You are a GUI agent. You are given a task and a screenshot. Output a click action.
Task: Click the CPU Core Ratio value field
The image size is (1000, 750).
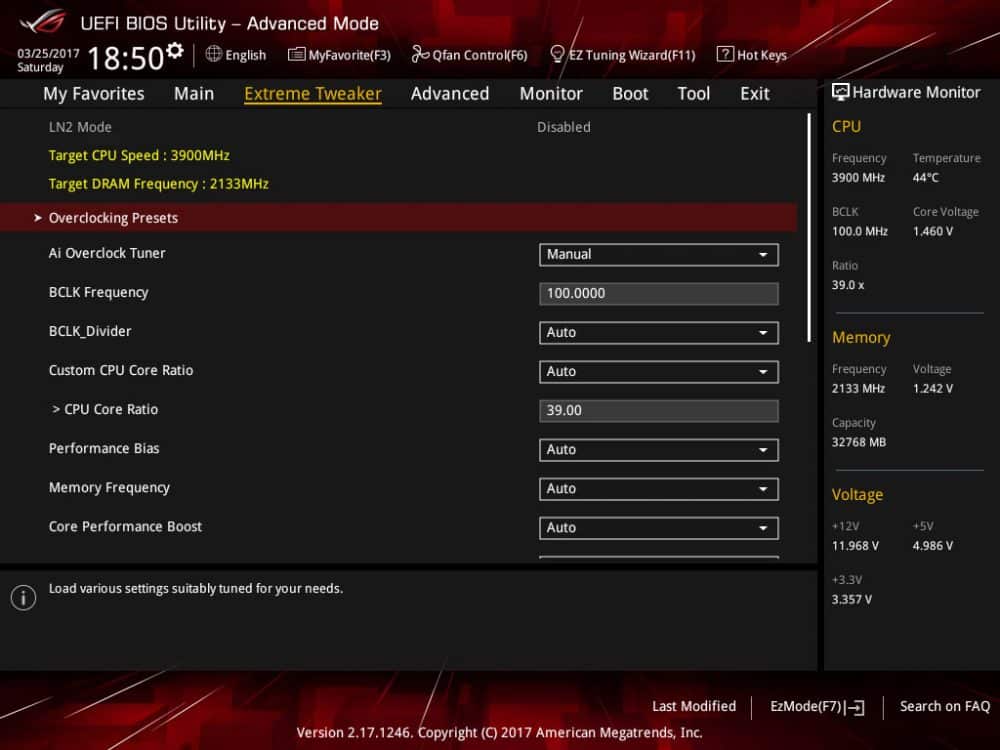coord(658,410)
